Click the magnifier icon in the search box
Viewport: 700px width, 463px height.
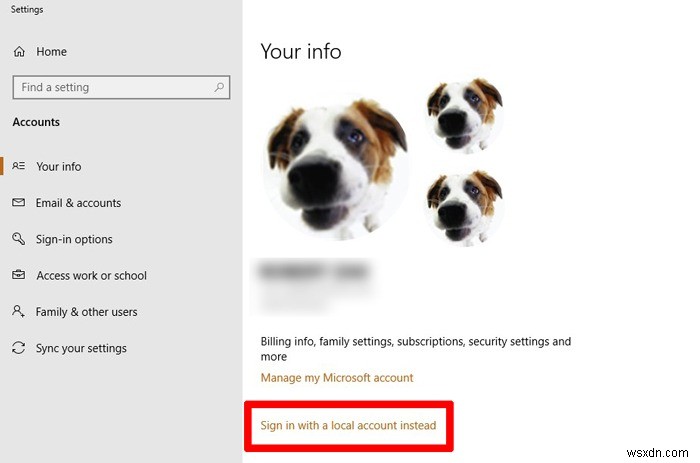(219, 87)
